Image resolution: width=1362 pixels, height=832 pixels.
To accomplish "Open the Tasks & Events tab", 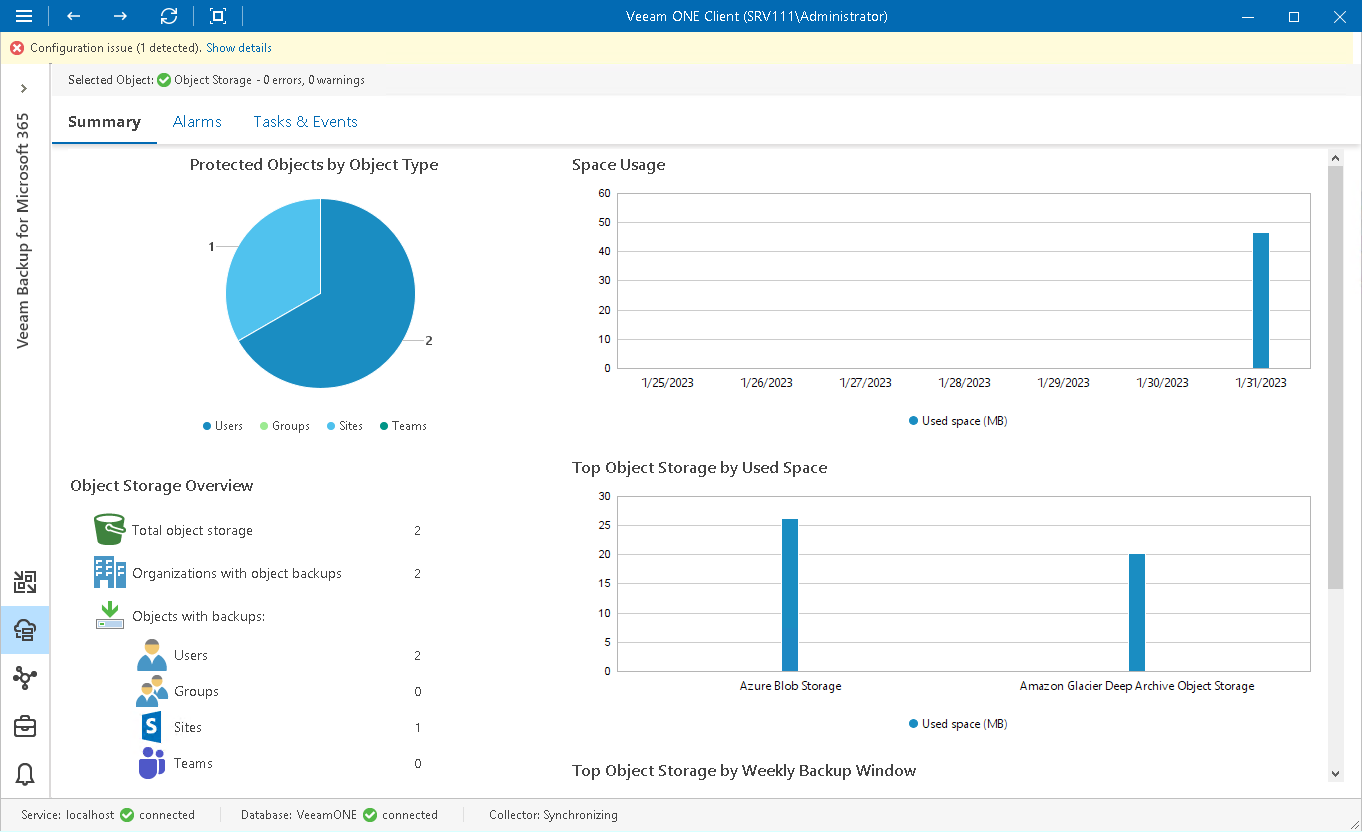I will point(305,122).
